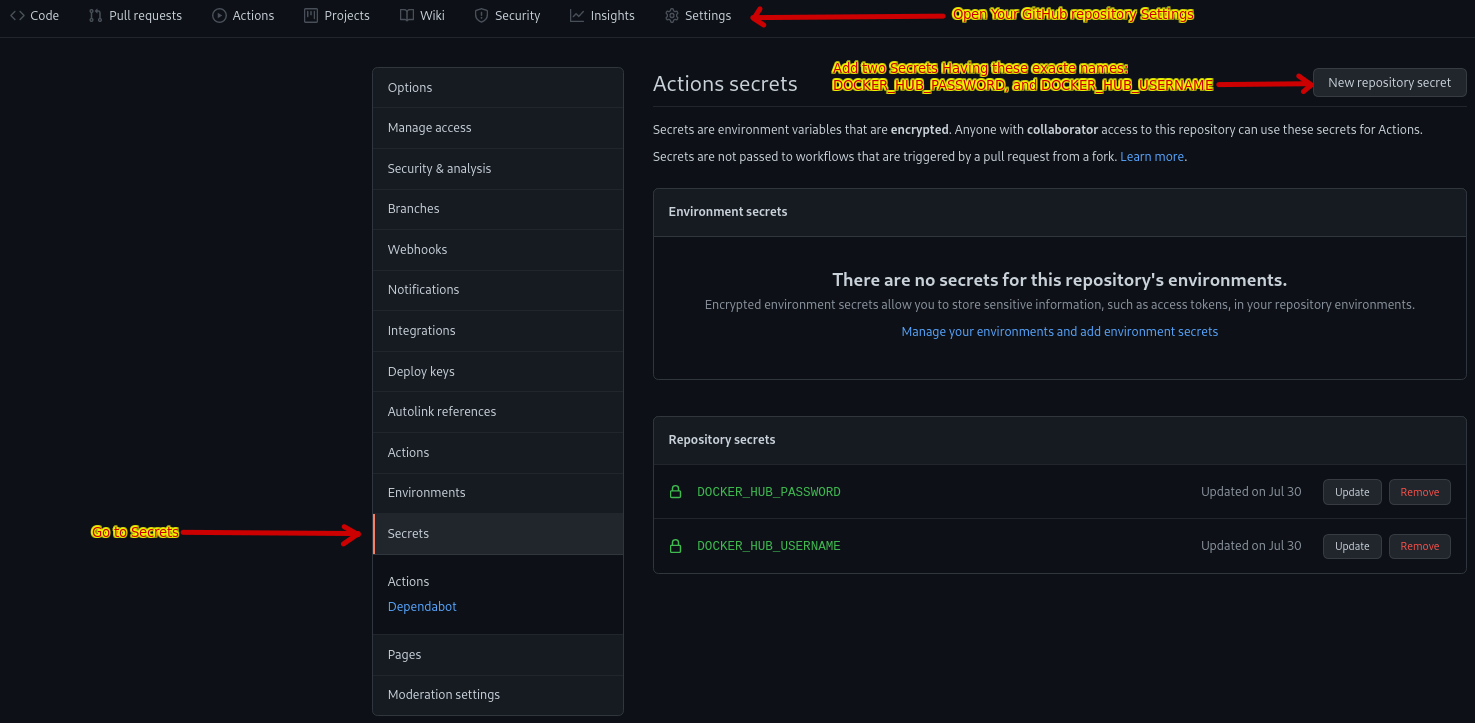This screenshot has width=1475, height=723.
Task: Click New repository secret button
Action: (x=1389, y=83)
